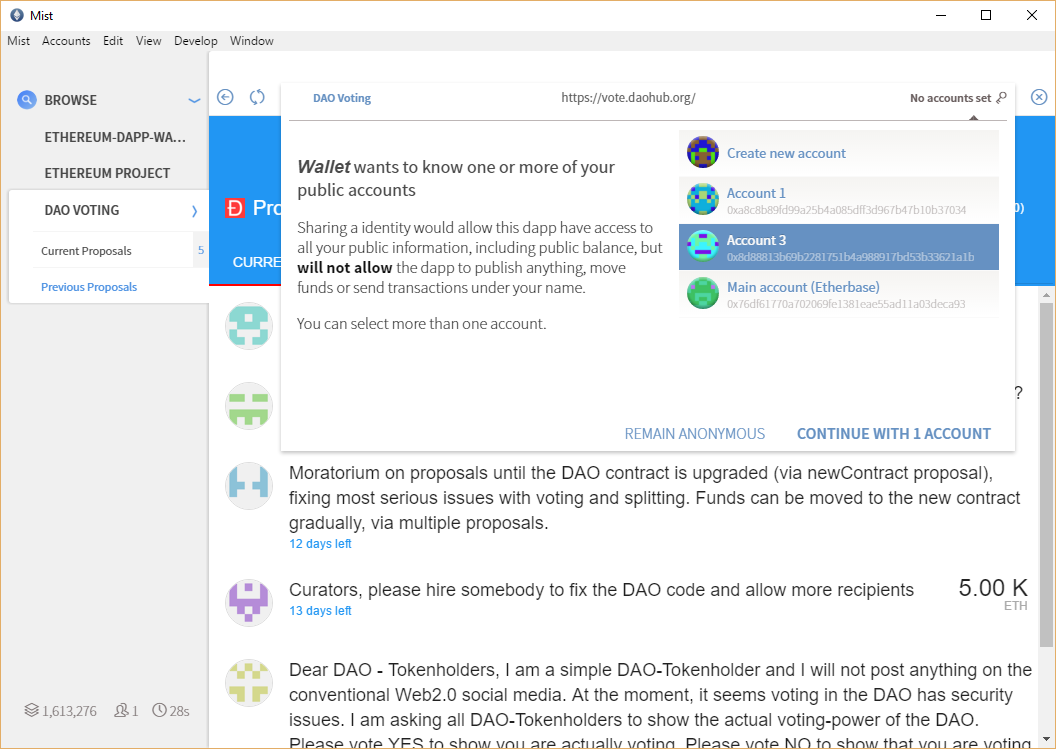The image size is (1056, 749).
Task: Click the Current Proposals count badge 5
Action: pyautogui.click(x=201, y=250)
